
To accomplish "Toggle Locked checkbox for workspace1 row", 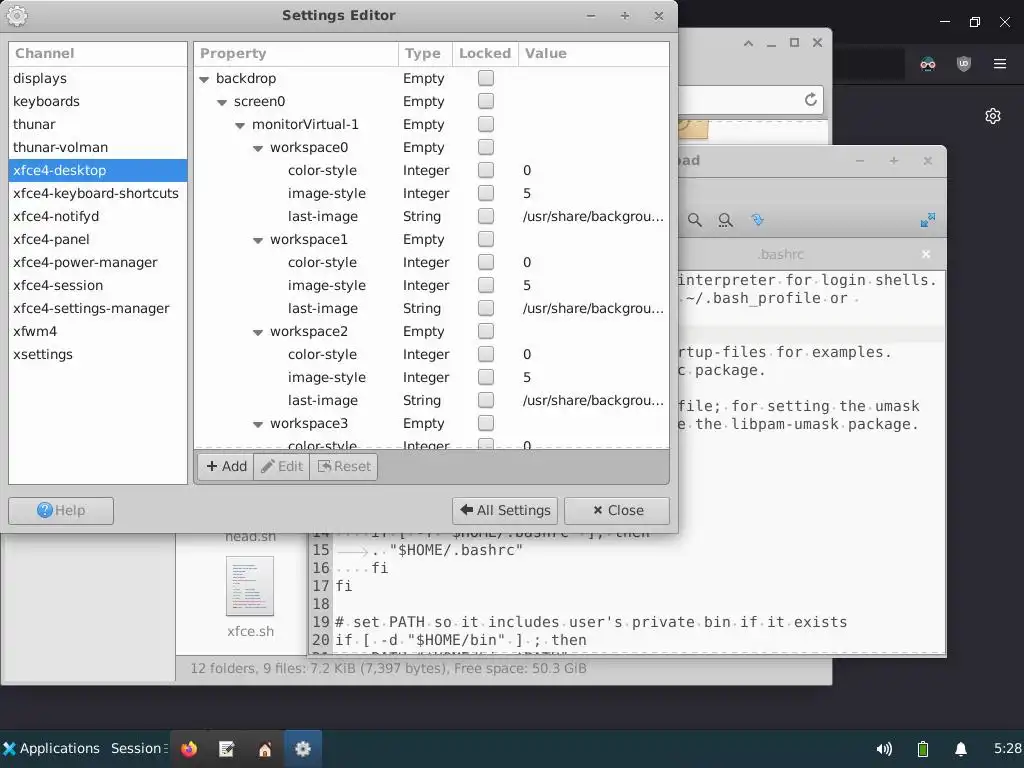I will point(485,239).
